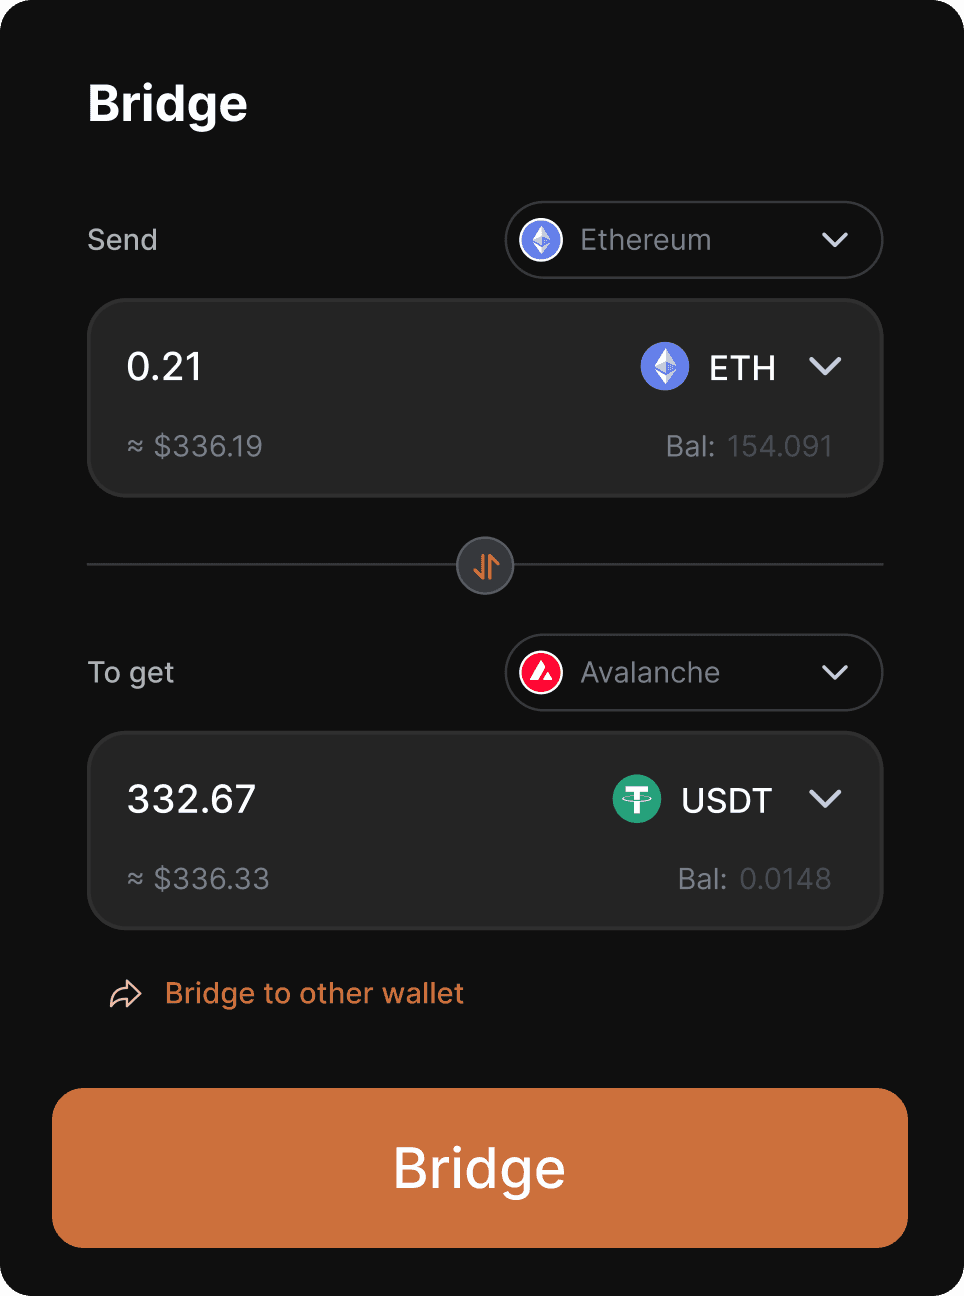Click the ≈ $336.19 send value estimate
The height and width of the screenshot is (1296, 964).
195,446
